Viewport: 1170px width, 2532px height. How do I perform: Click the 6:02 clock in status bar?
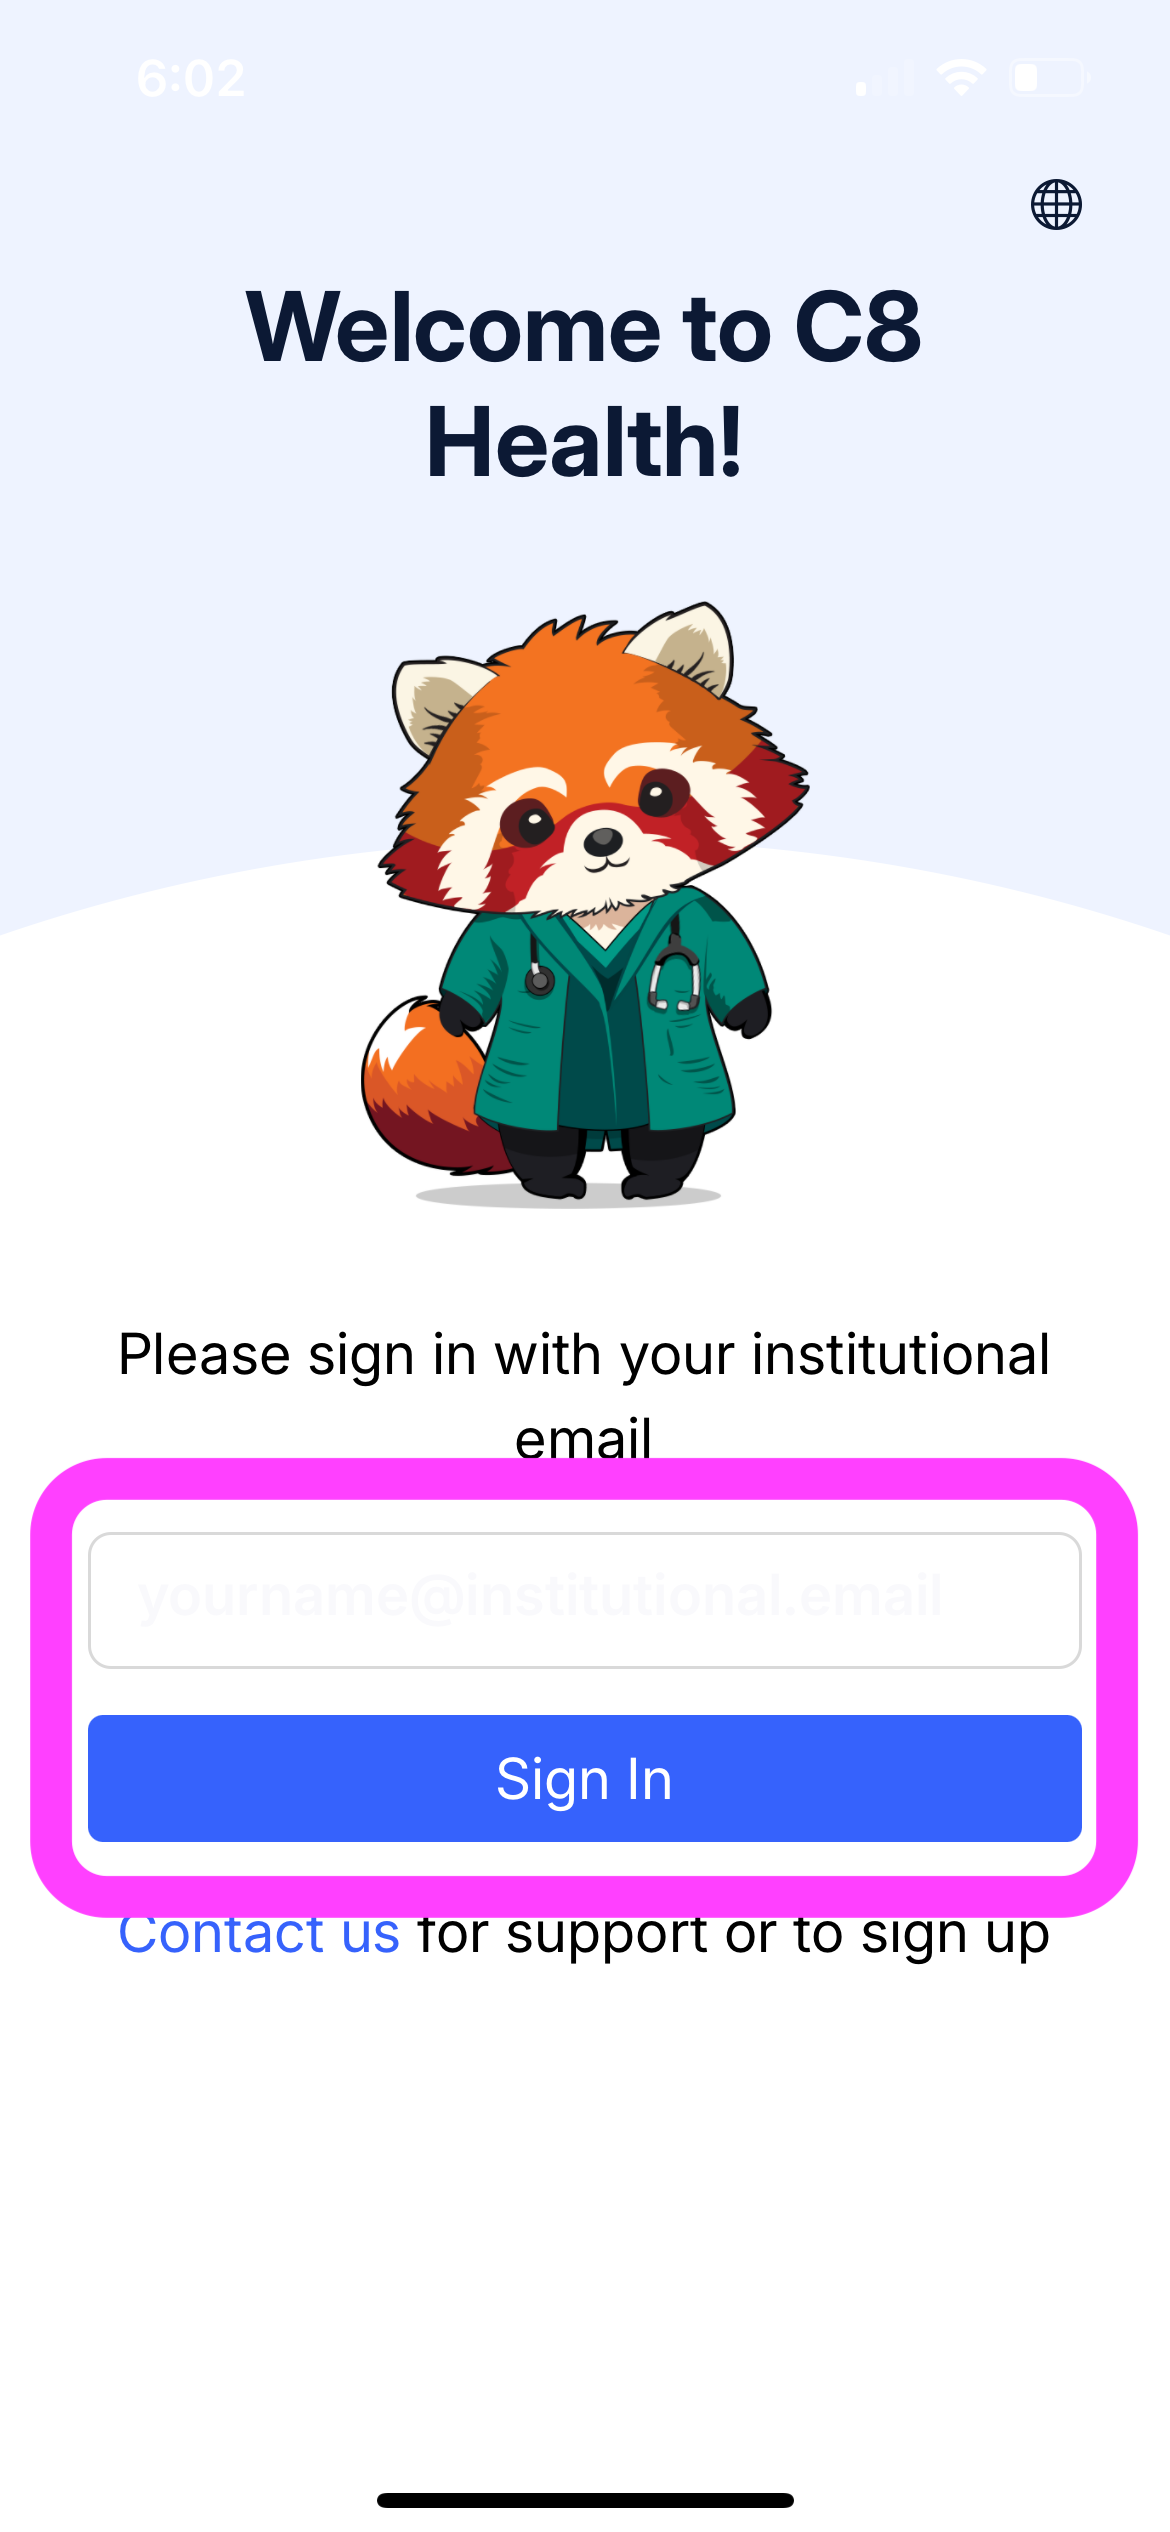point(191,79)
